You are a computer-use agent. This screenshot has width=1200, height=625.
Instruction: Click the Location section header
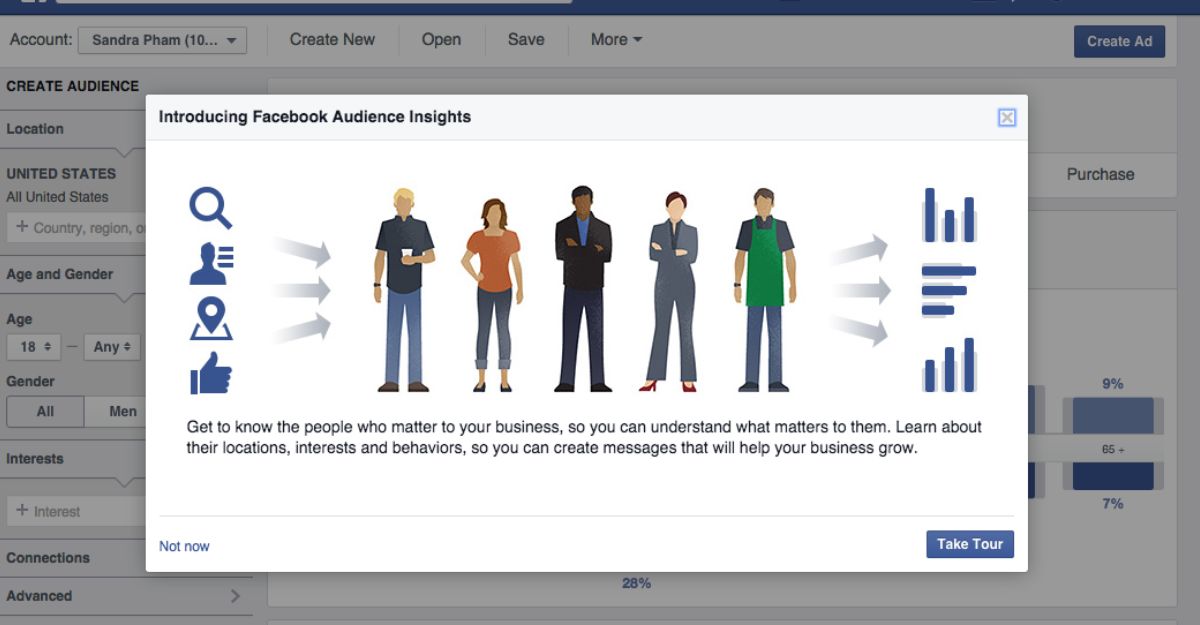[x=35, y=129]
